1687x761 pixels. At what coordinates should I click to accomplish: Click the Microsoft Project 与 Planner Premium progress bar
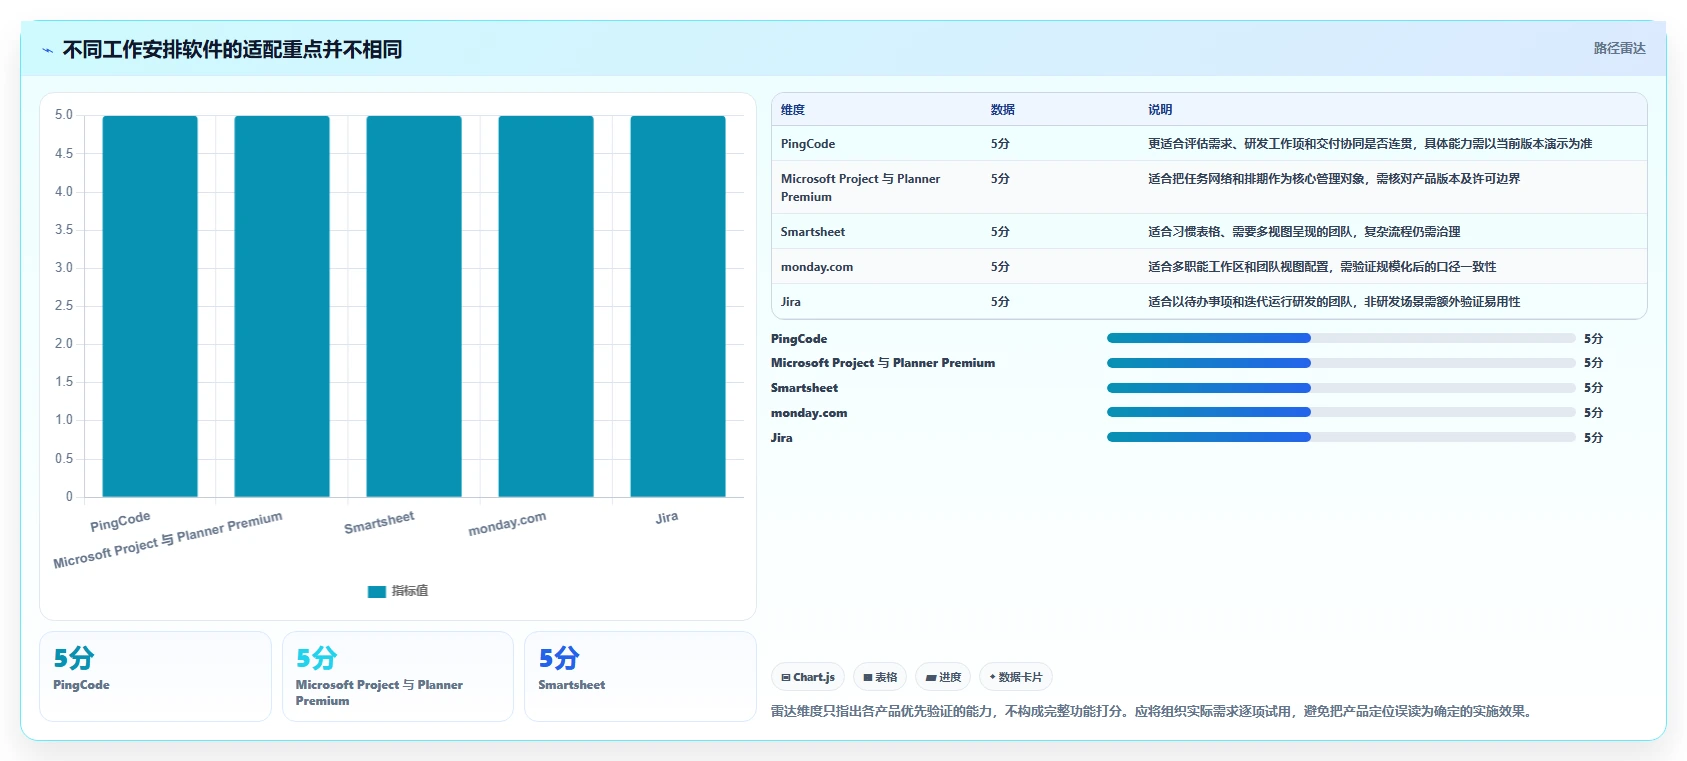click(x=1341, y=363)
